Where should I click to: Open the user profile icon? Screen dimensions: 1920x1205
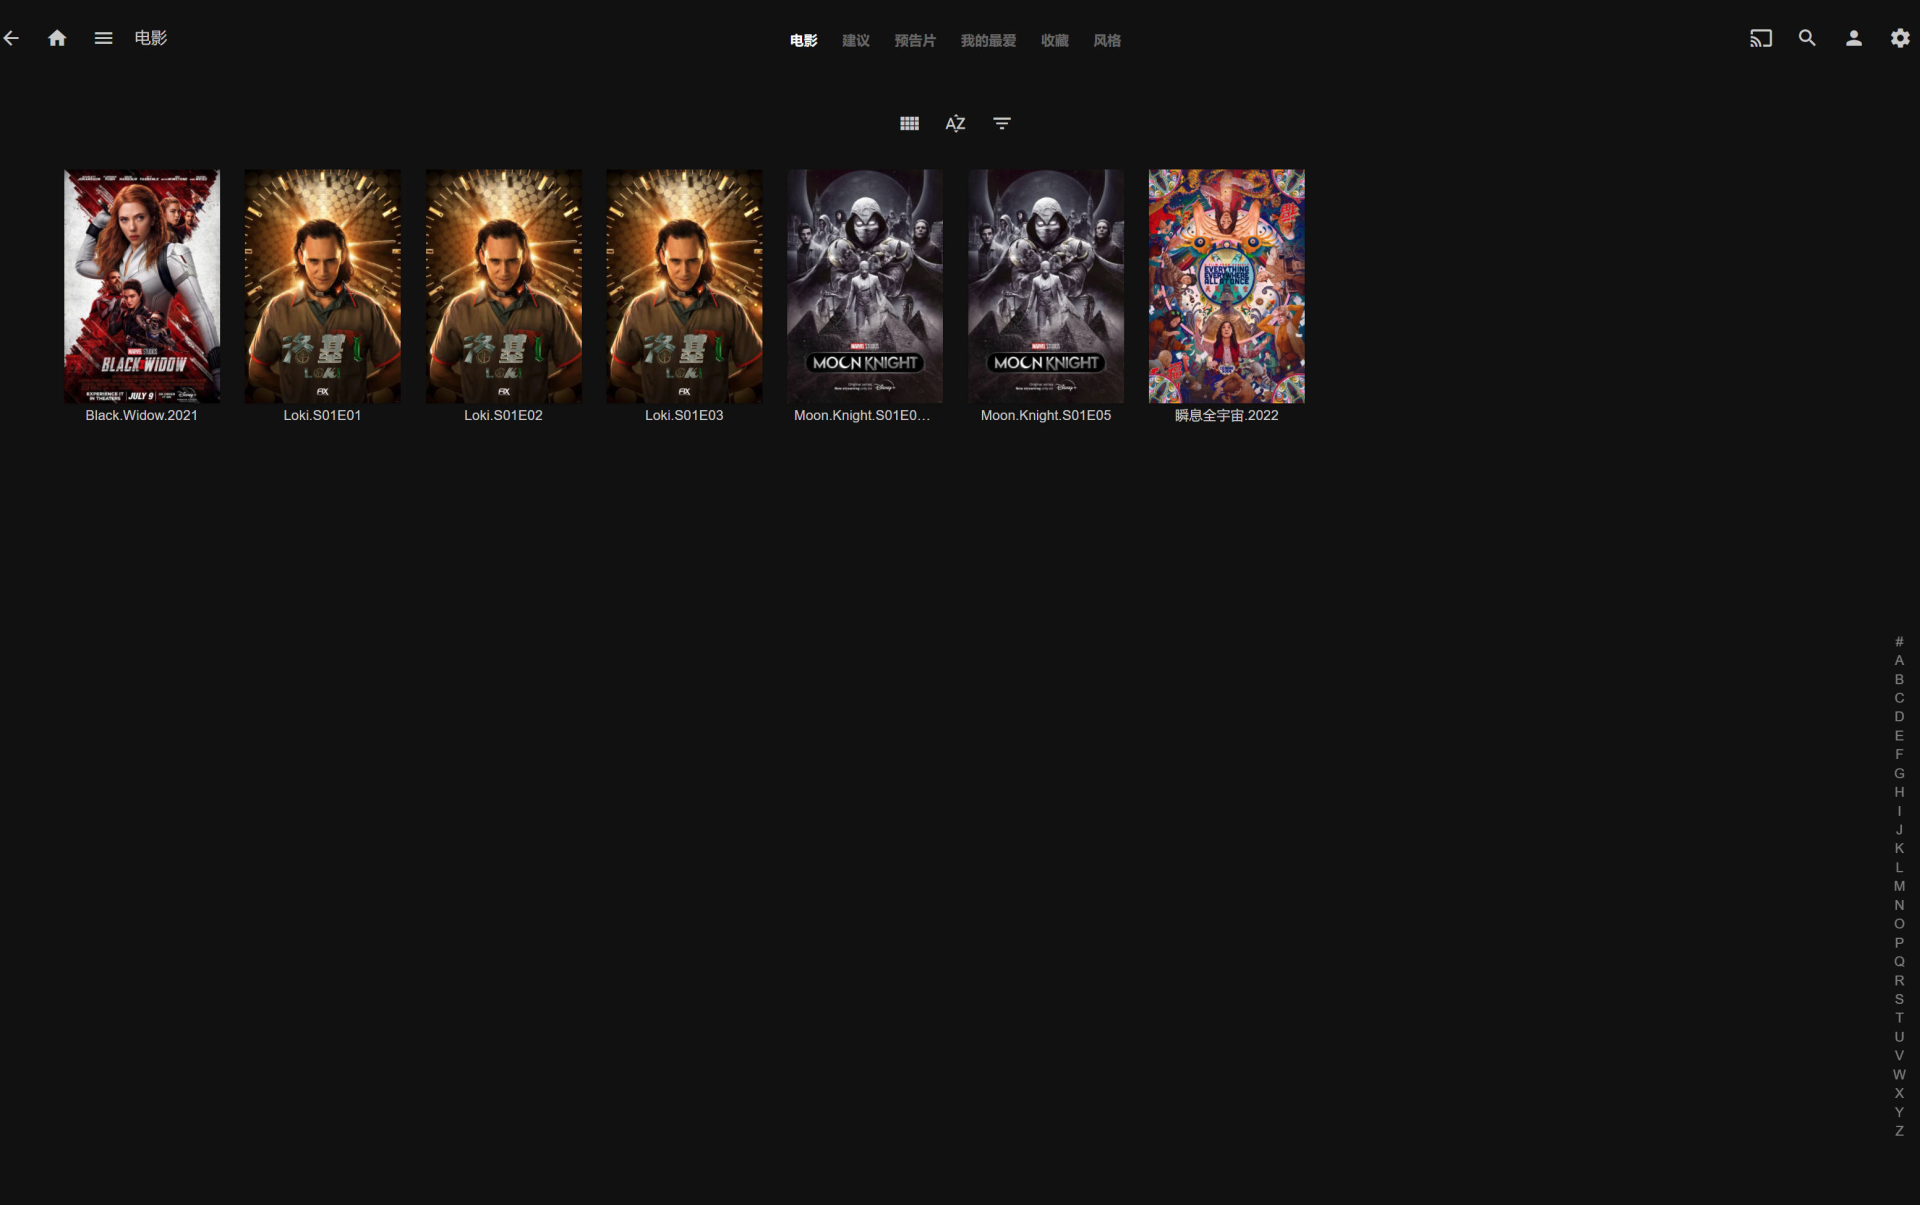tap(1853, 38)
